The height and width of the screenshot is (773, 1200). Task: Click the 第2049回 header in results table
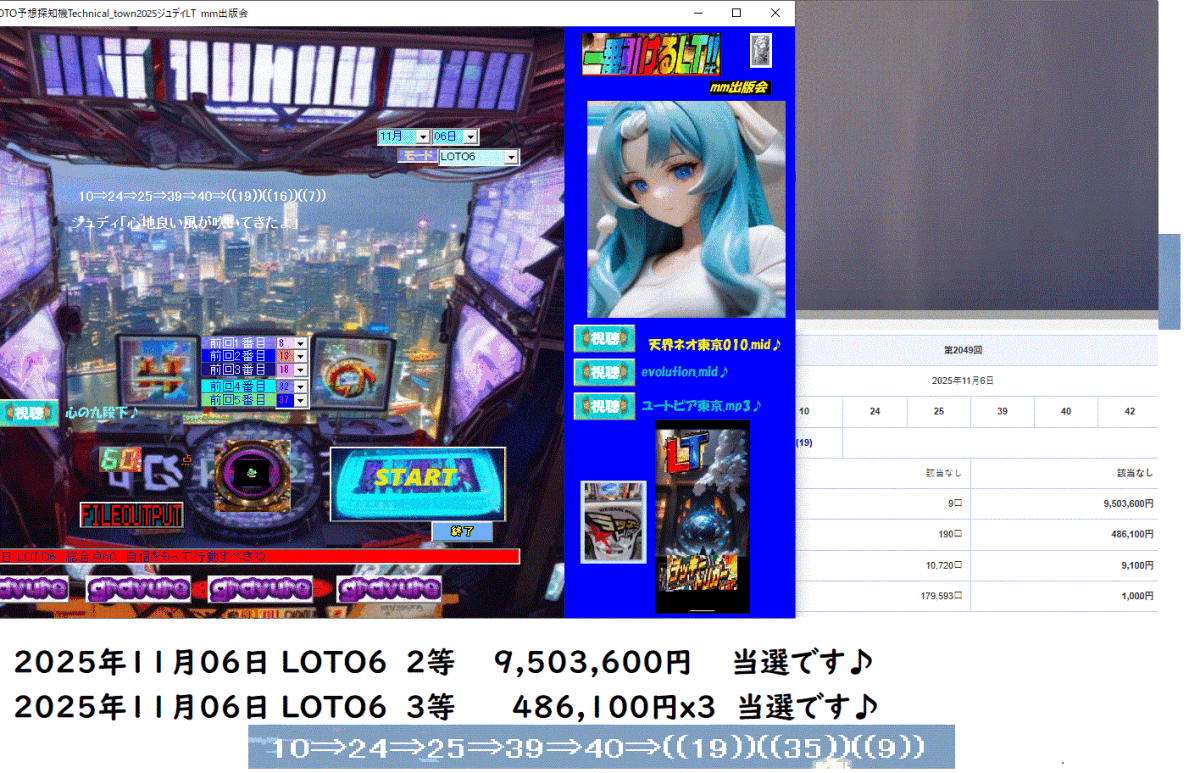point(964,351)
